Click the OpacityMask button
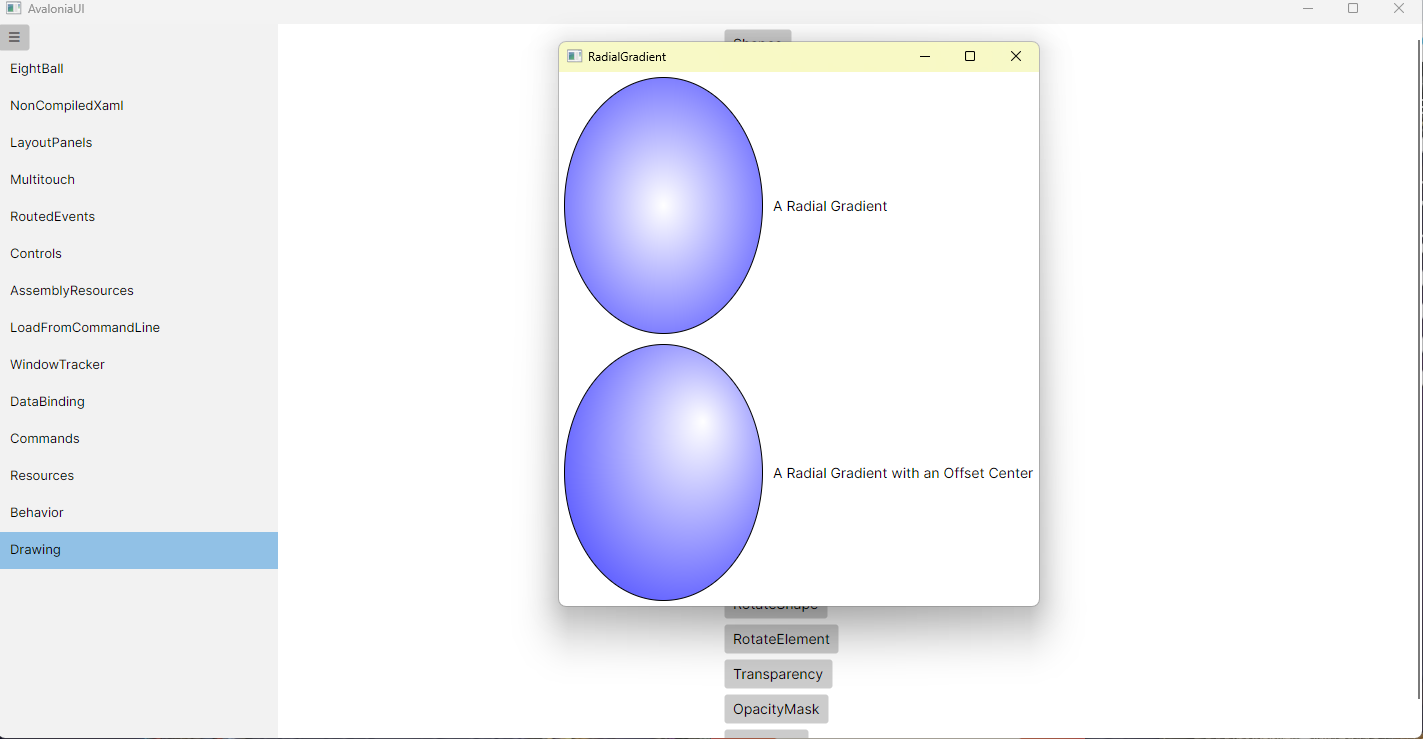1423x739 pixels. (x=776, y=708)
